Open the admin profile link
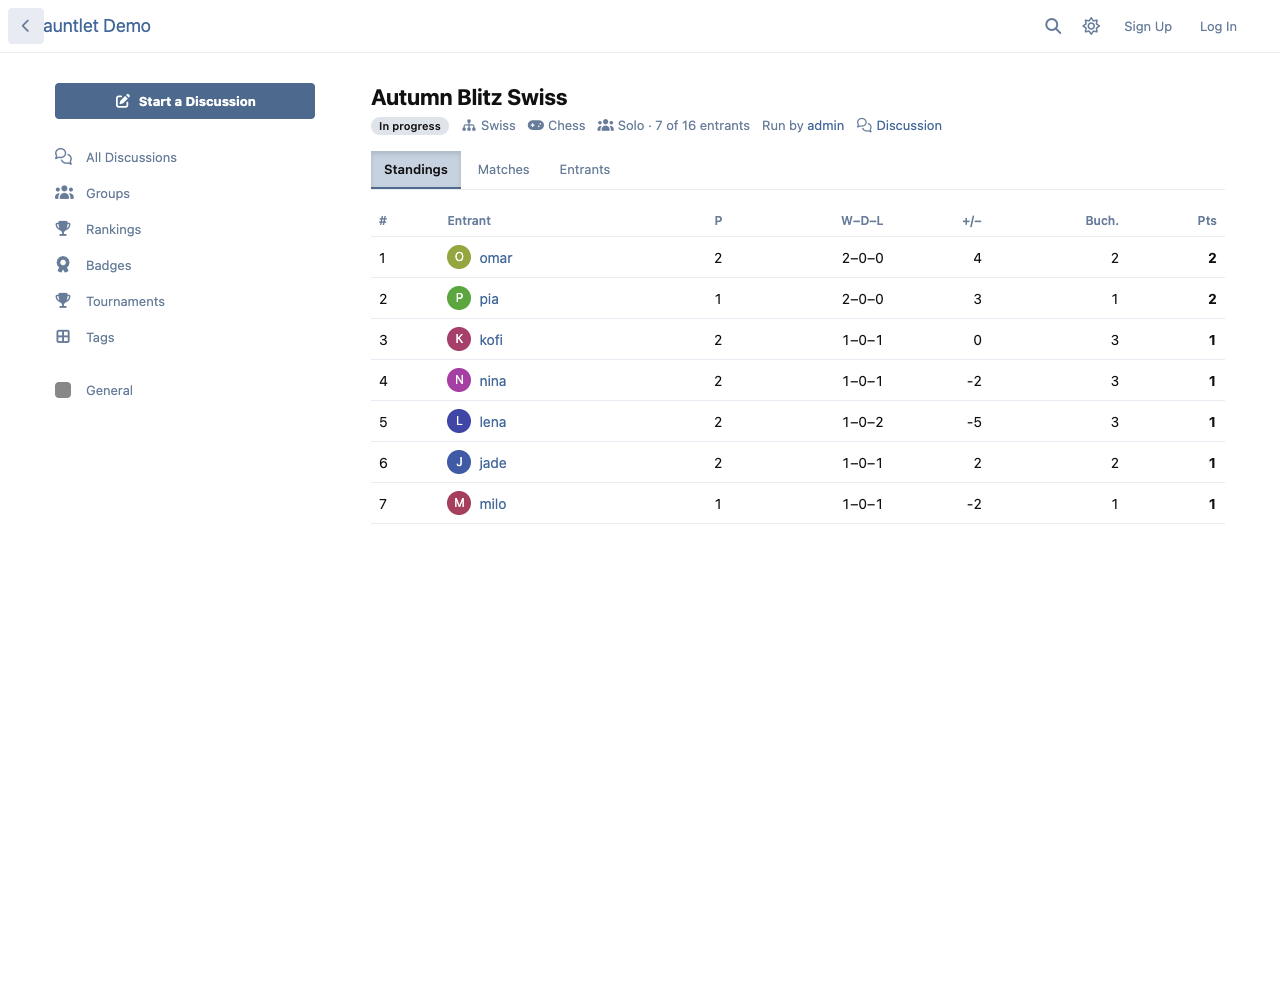The image size is (1280, 1000). pos(826,126)
